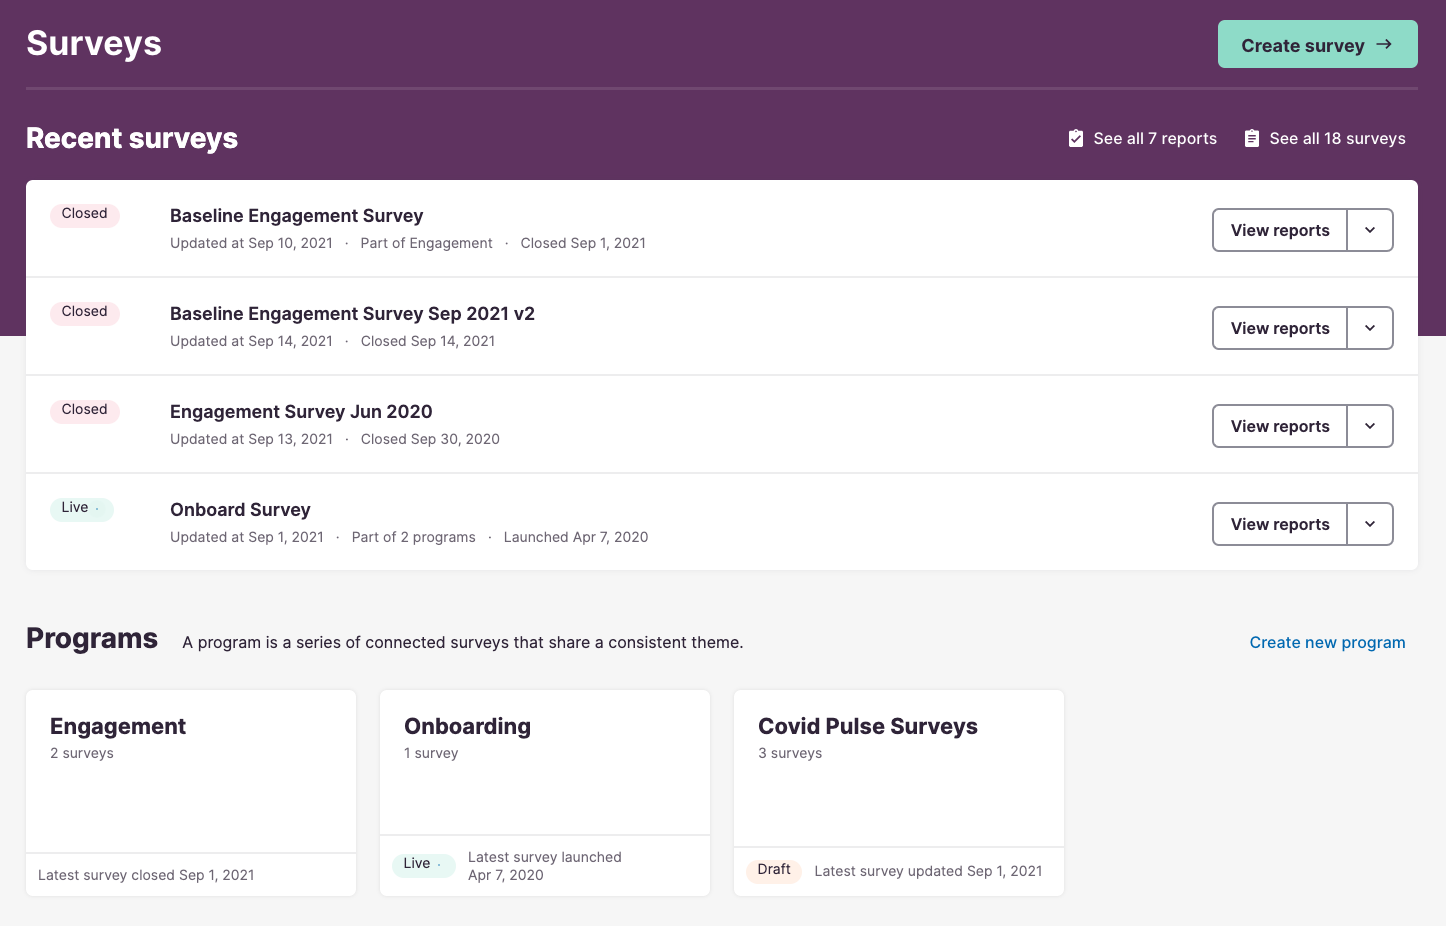Screen dimensions: 1446x926
Task: Click the Programs heading
Action: point(92,638)
